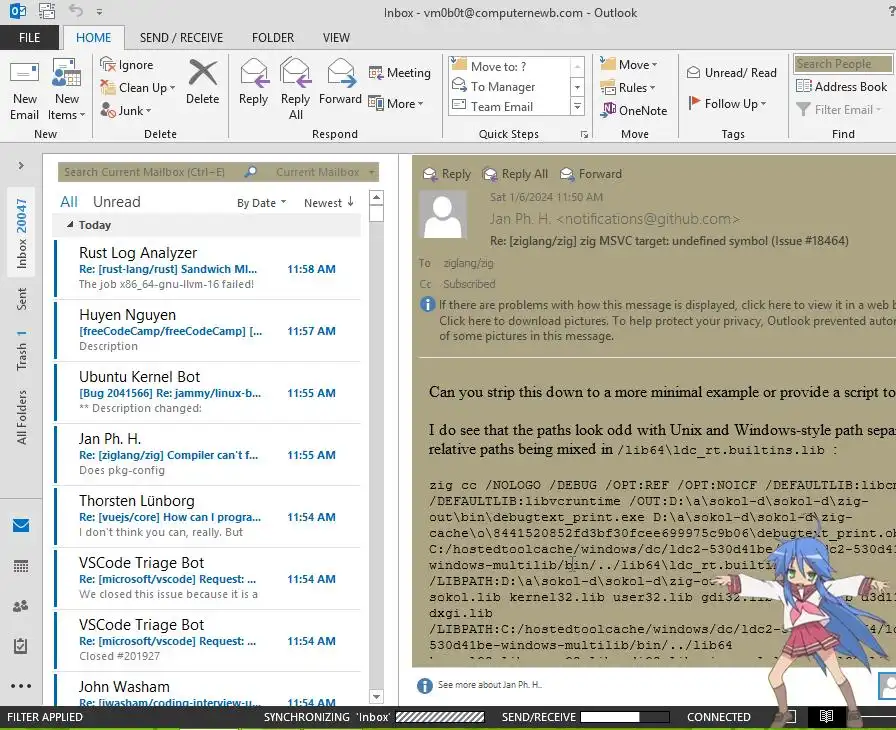Viewport: 896px width, 730px height.
Task: Open the Quick Steps dialog launcher
Action: pyautogui.click(x=584, y=134)
